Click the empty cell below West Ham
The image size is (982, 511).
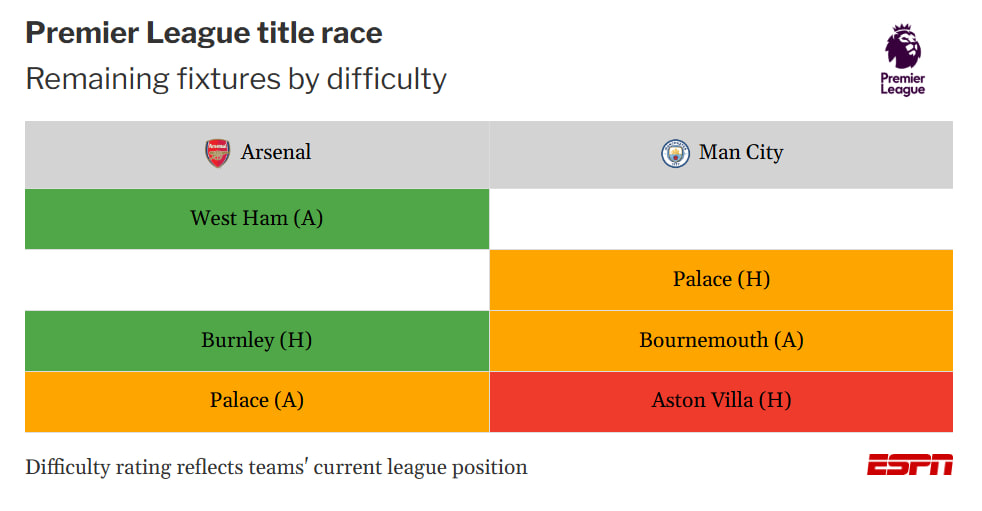point(257,279)
